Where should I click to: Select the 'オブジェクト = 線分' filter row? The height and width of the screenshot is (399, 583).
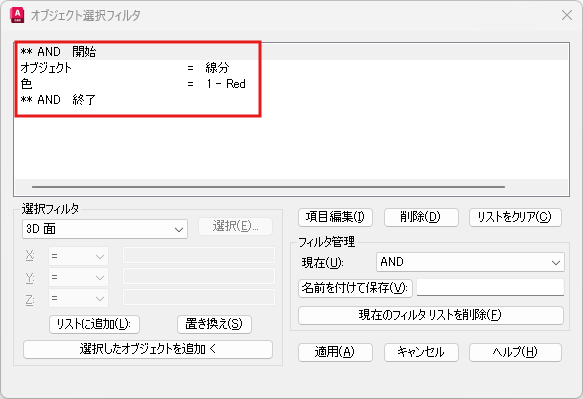coord(291,68)
